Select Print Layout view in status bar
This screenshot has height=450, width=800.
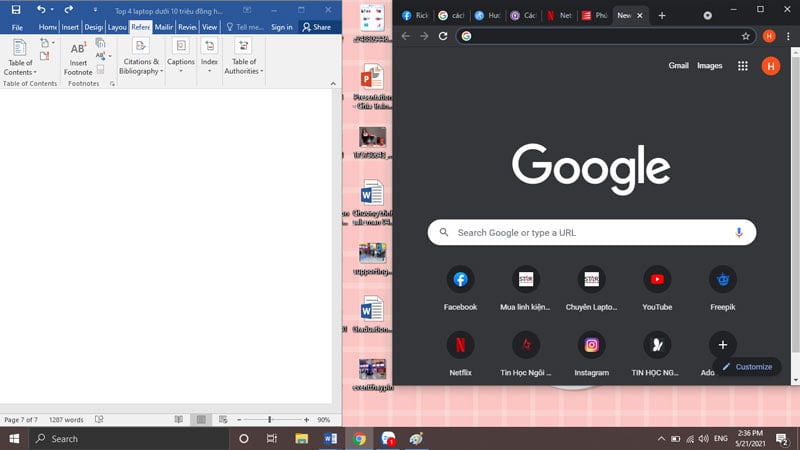point(201,419)
